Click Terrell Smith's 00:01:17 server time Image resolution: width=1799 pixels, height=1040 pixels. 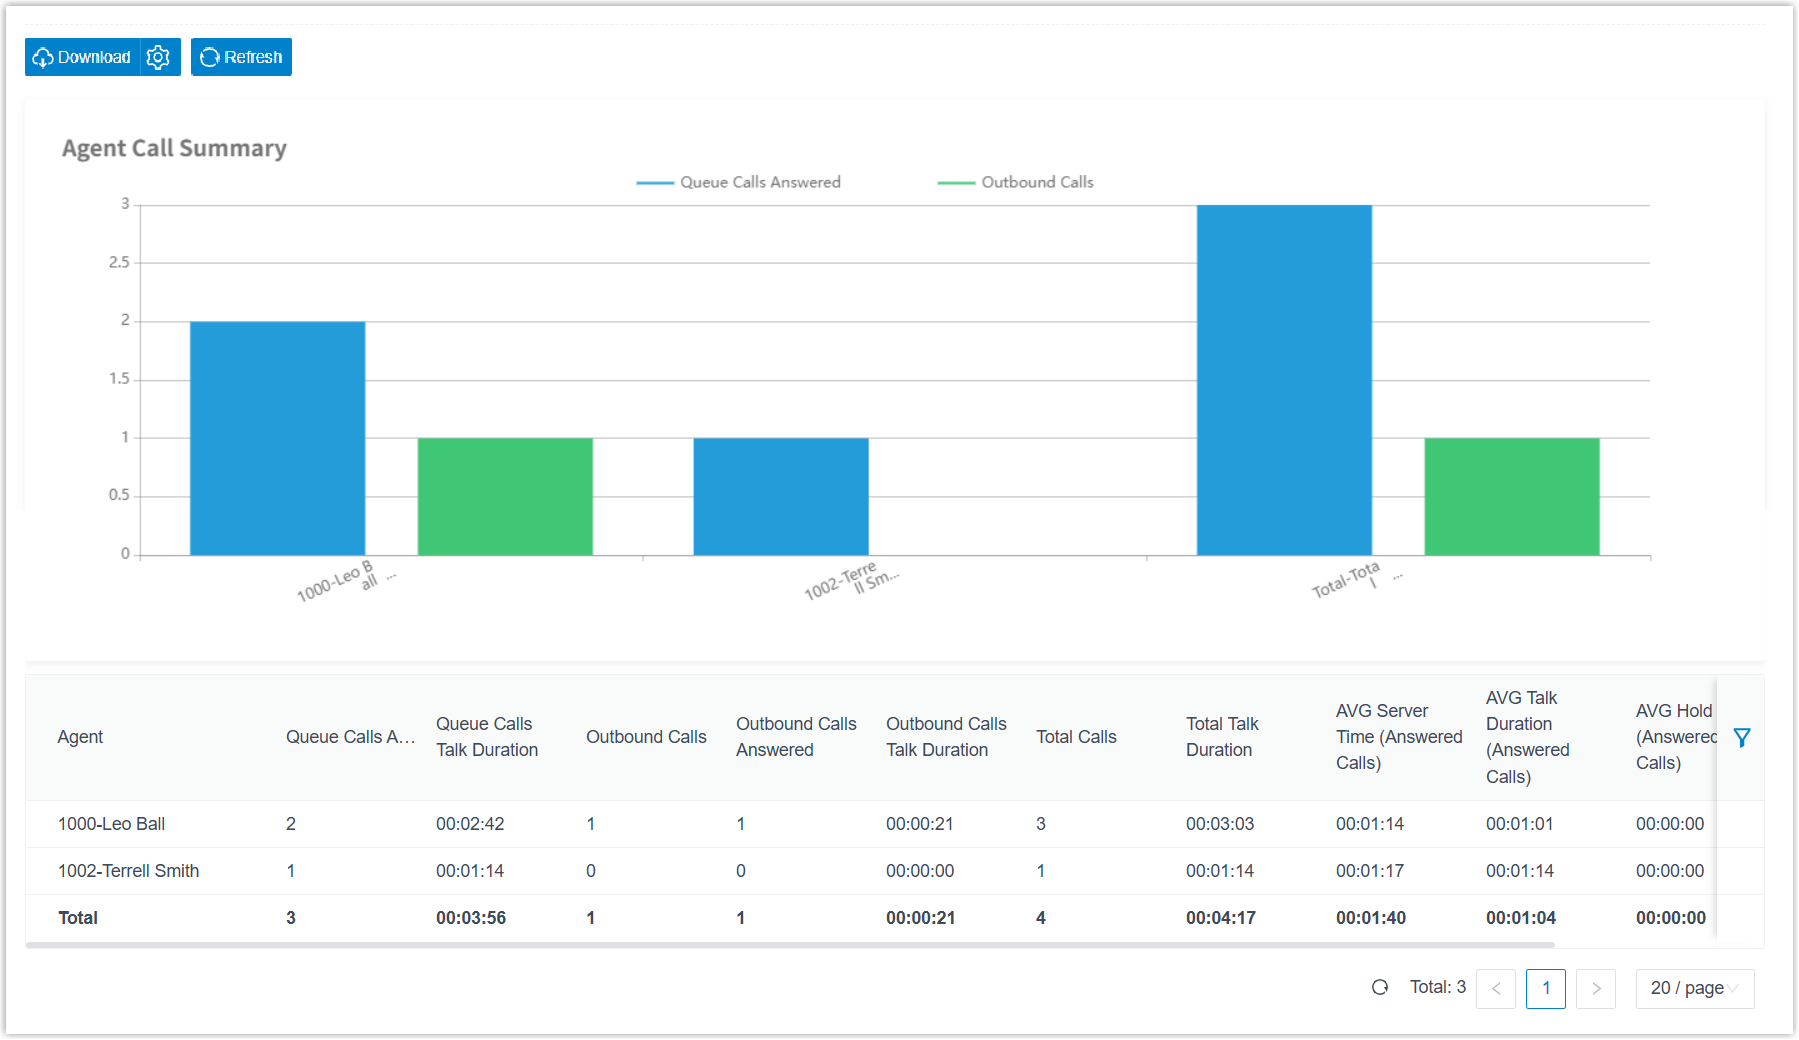[1370, 871]
